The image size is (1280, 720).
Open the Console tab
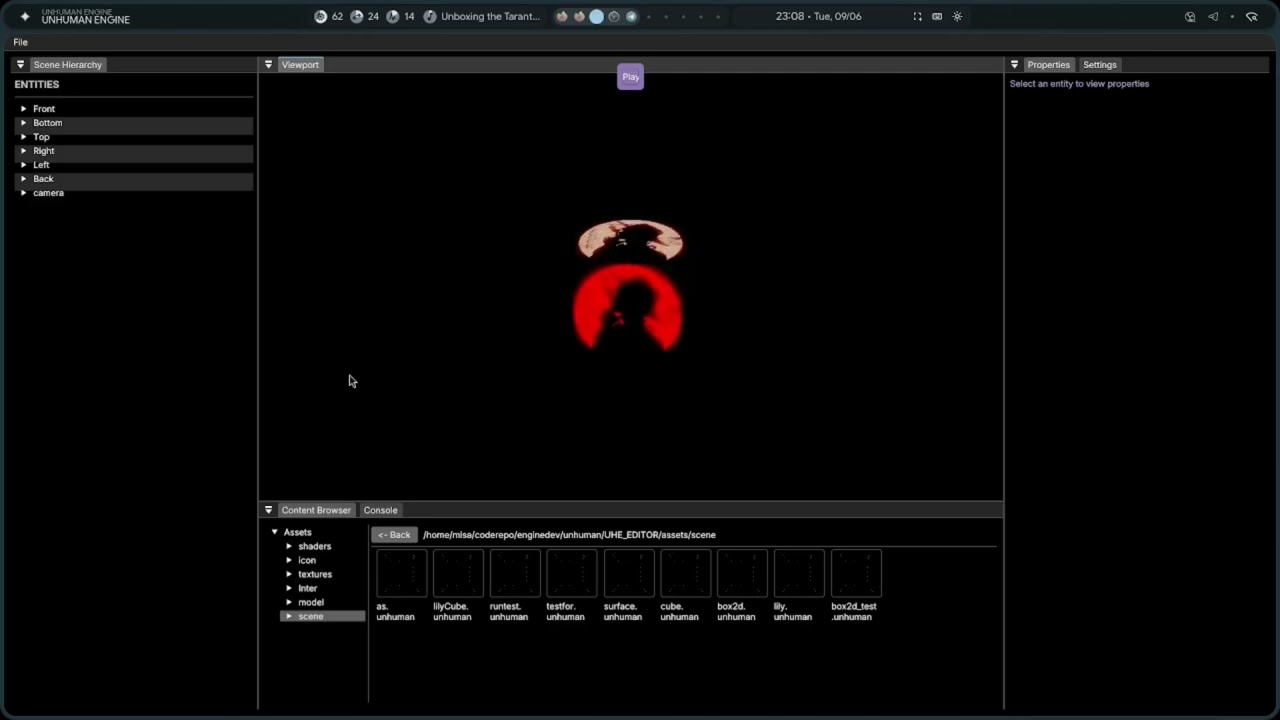click(380, 510)
